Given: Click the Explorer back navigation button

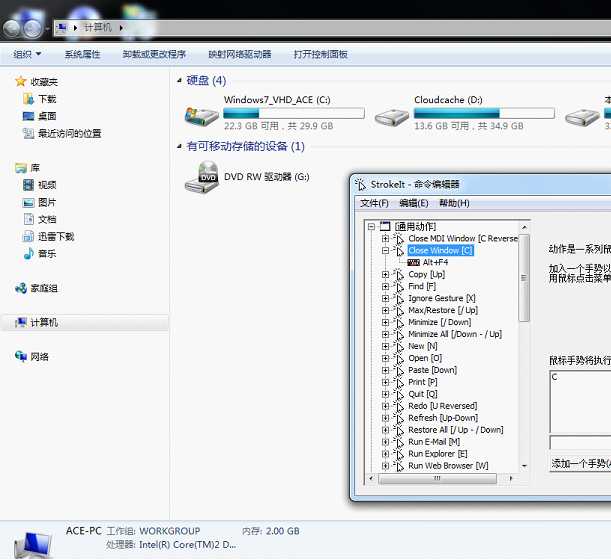Looking at the screenshot, I should (11, 28).
